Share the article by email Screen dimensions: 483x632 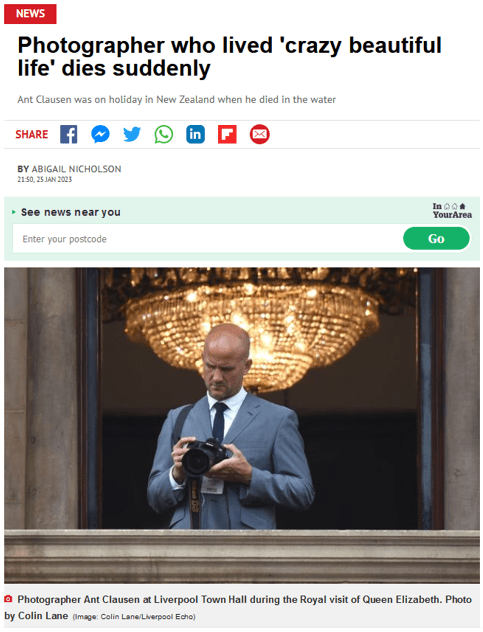[x=259, y=134]
